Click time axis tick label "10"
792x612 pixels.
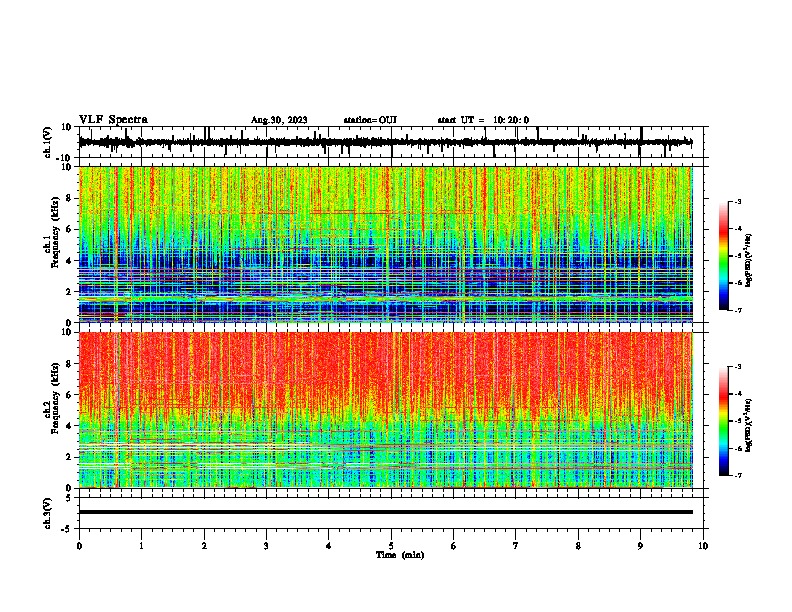click(703, 546)
